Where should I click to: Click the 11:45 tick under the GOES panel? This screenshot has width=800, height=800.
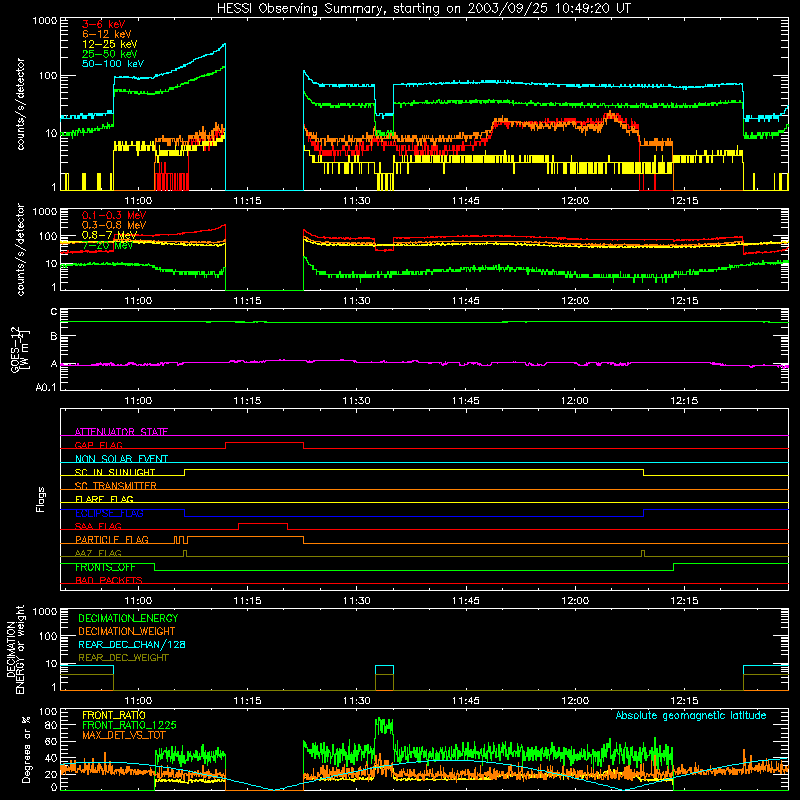tap(465, 401)
